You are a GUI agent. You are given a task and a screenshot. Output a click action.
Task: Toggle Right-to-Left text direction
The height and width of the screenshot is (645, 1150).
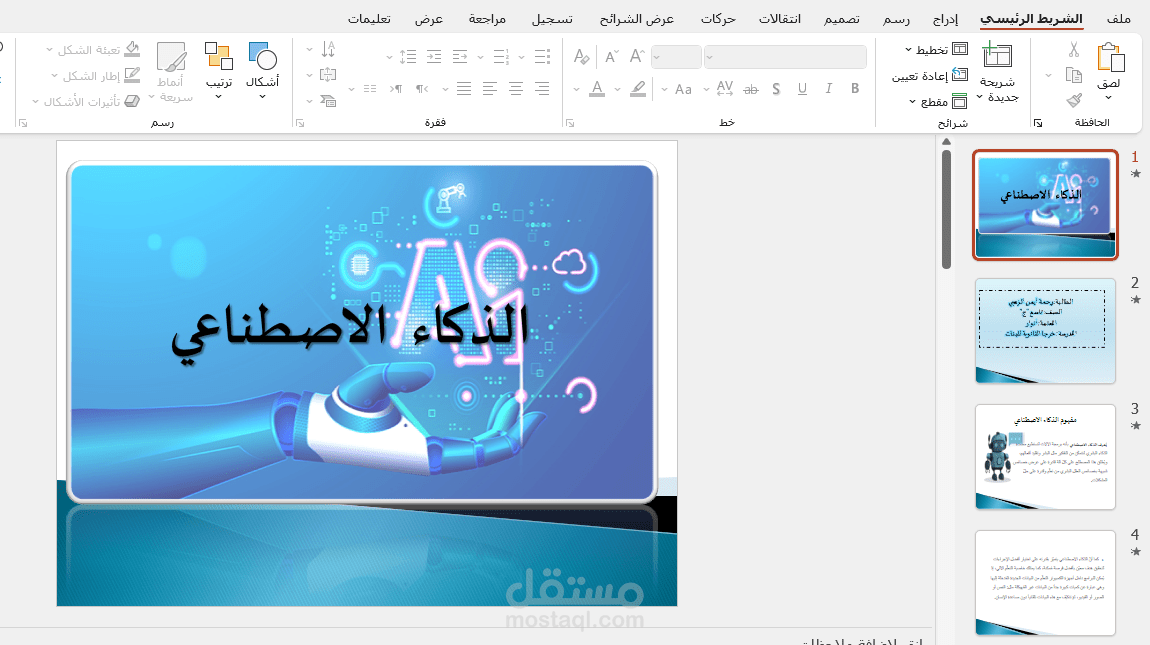point(422,89)
